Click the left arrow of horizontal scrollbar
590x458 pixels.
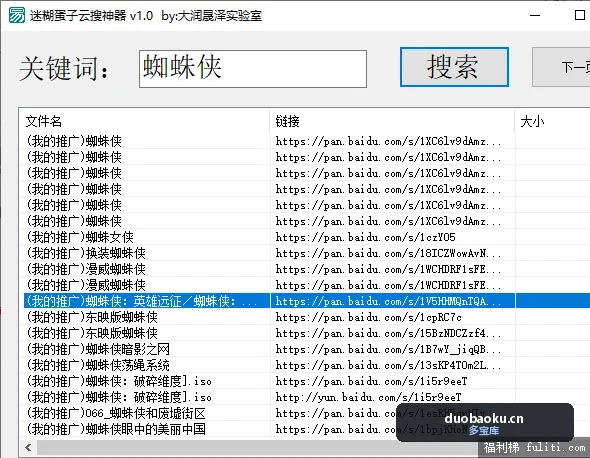[28, 447]
